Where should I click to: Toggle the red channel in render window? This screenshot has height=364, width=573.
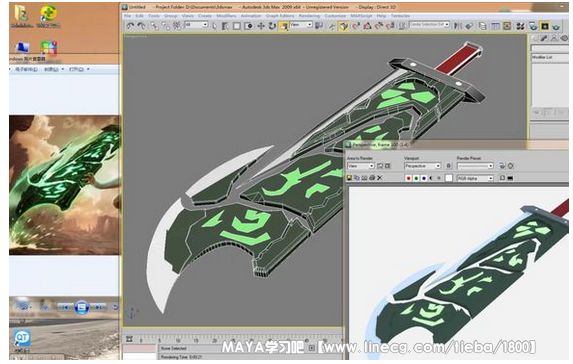click(x=409, y=178)
